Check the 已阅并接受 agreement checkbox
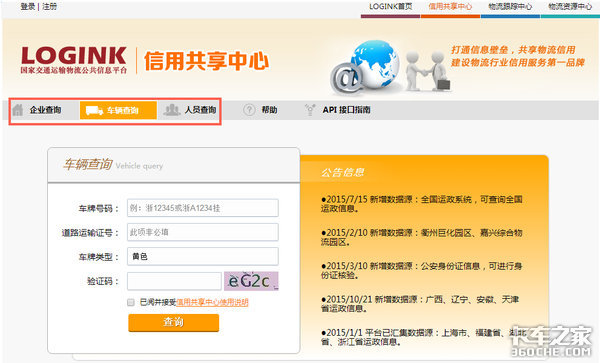Screen dimensions: 600x363 (x=131, y=303)
